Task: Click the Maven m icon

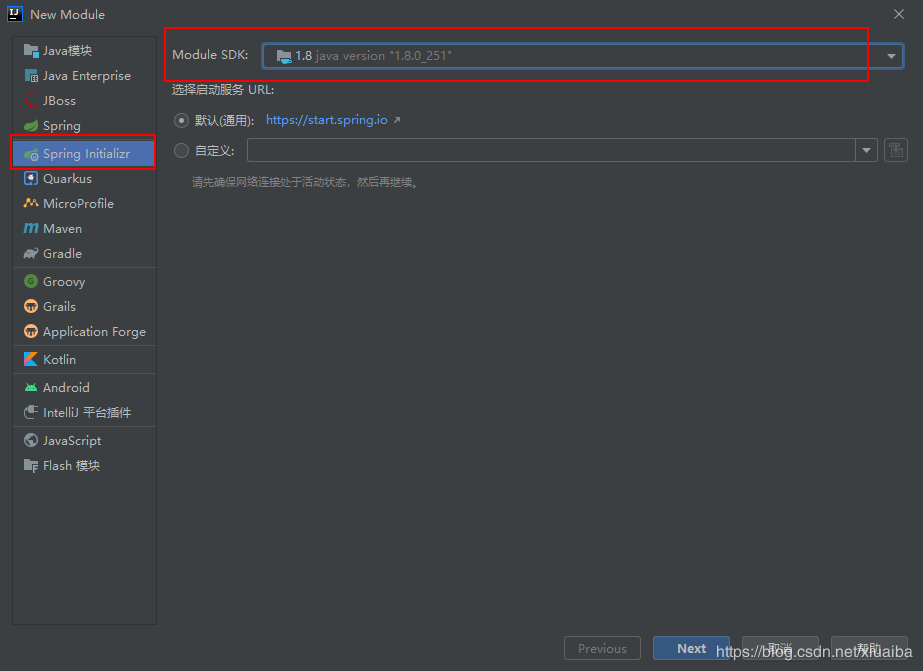Action: coord(31,228)
